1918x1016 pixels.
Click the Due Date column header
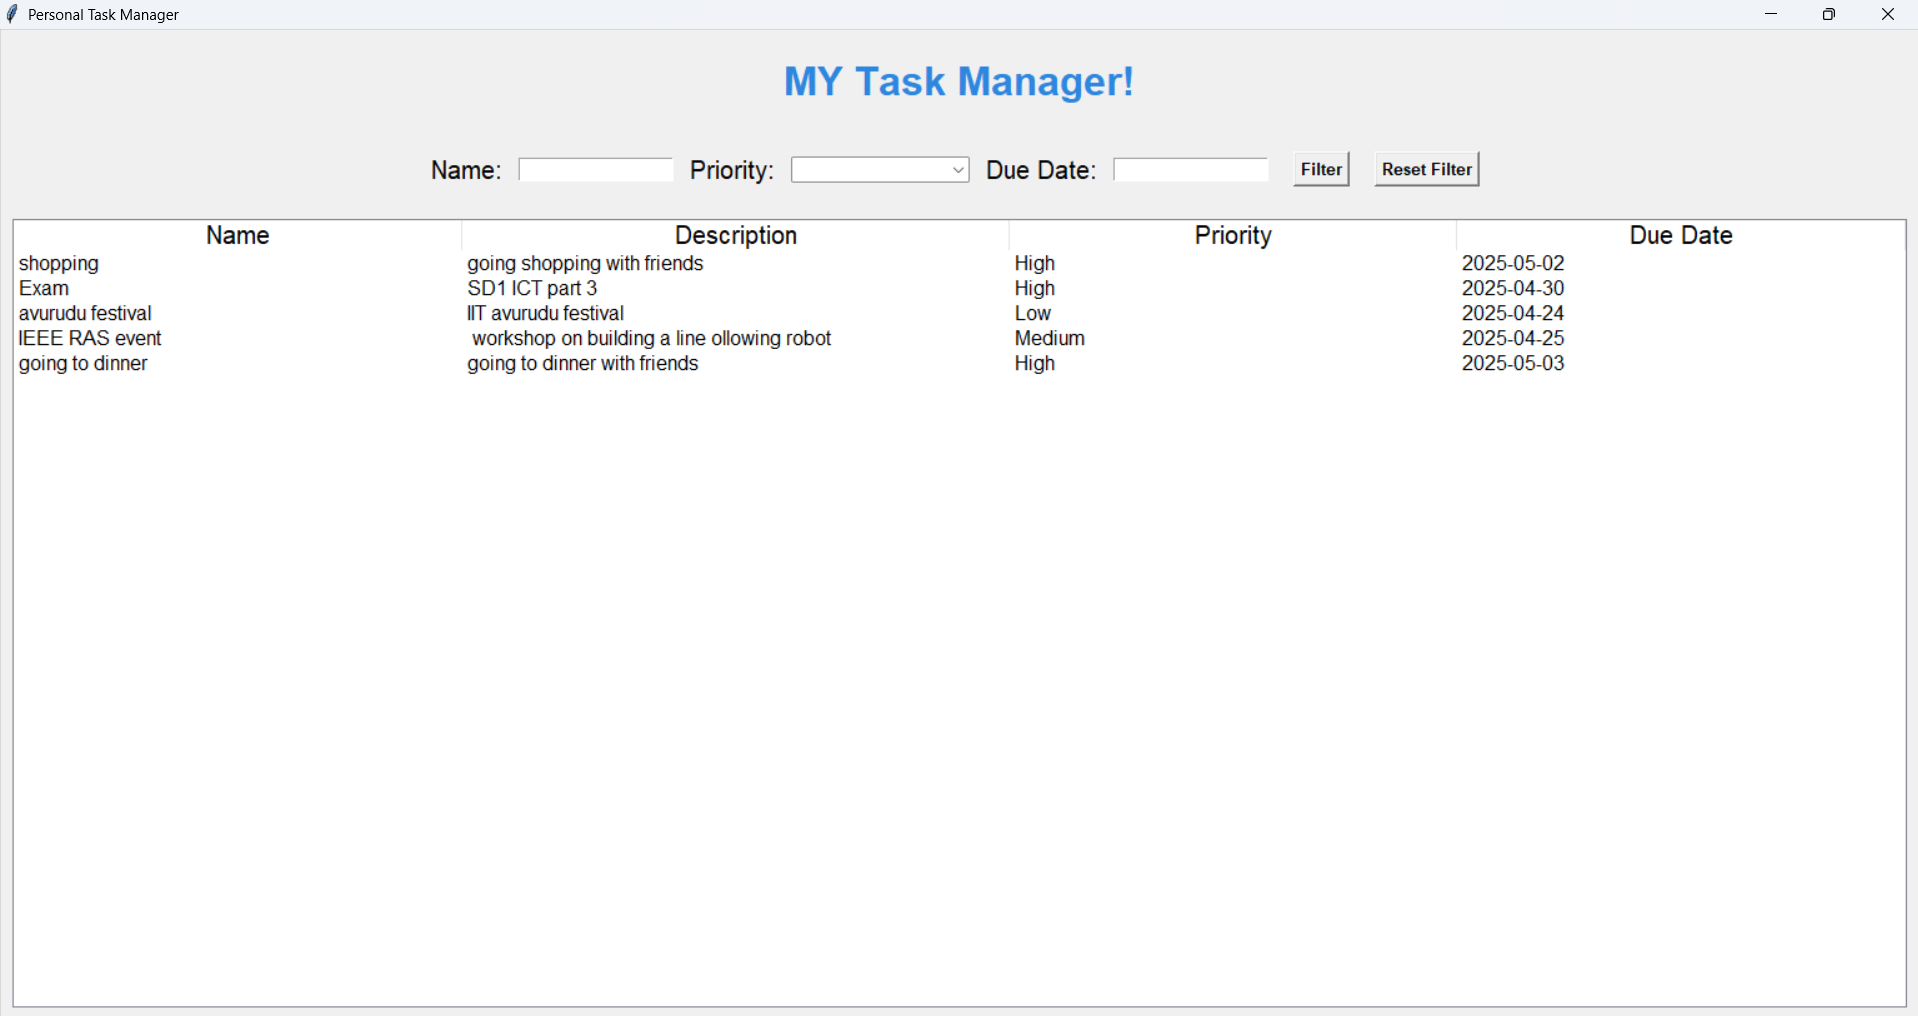1680,235
